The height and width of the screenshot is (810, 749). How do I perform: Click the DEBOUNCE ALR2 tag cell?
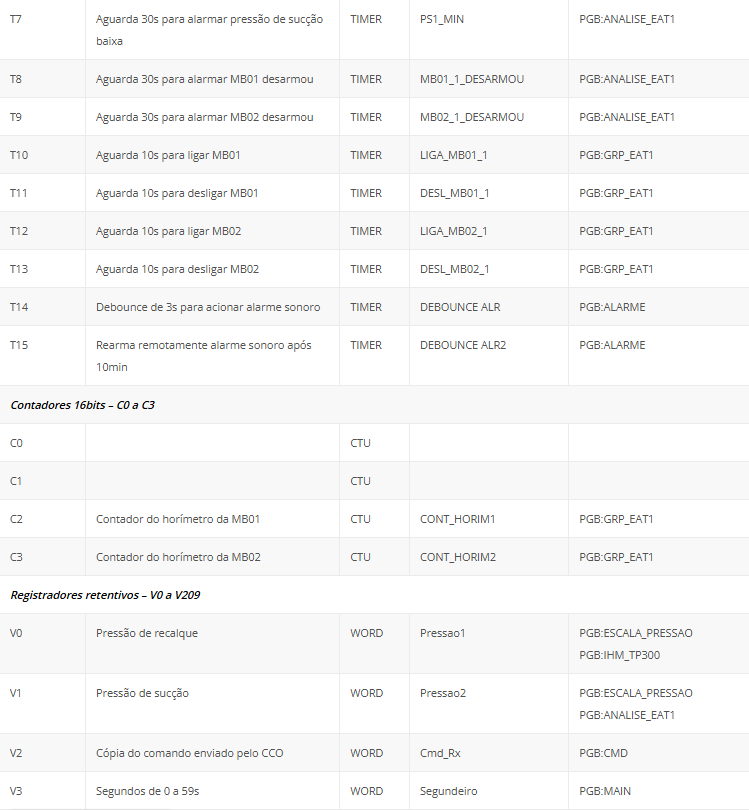[463, 345]
